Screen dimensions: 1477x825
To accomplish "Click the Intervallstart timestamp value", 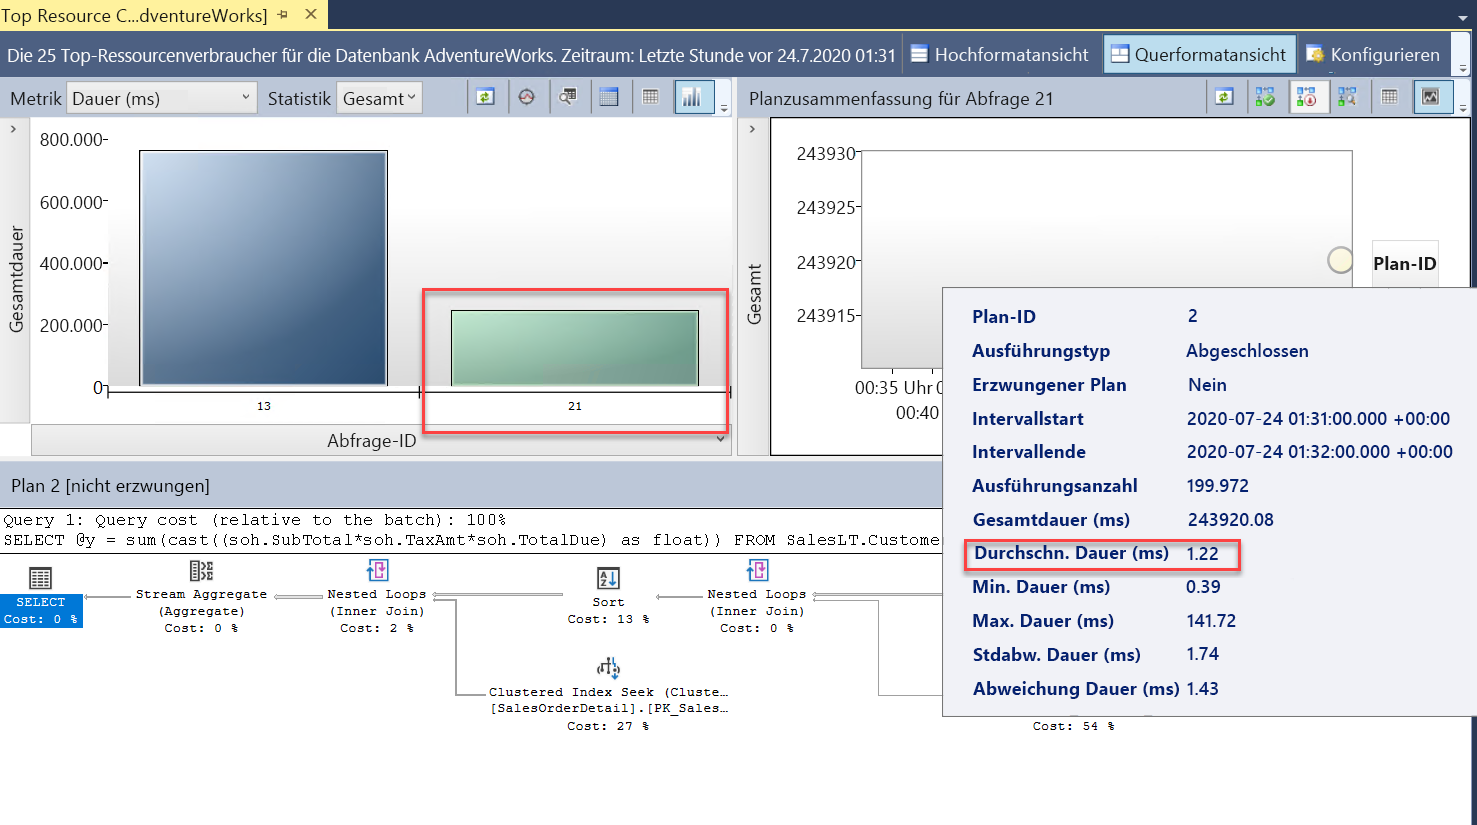I will 1318,419.
